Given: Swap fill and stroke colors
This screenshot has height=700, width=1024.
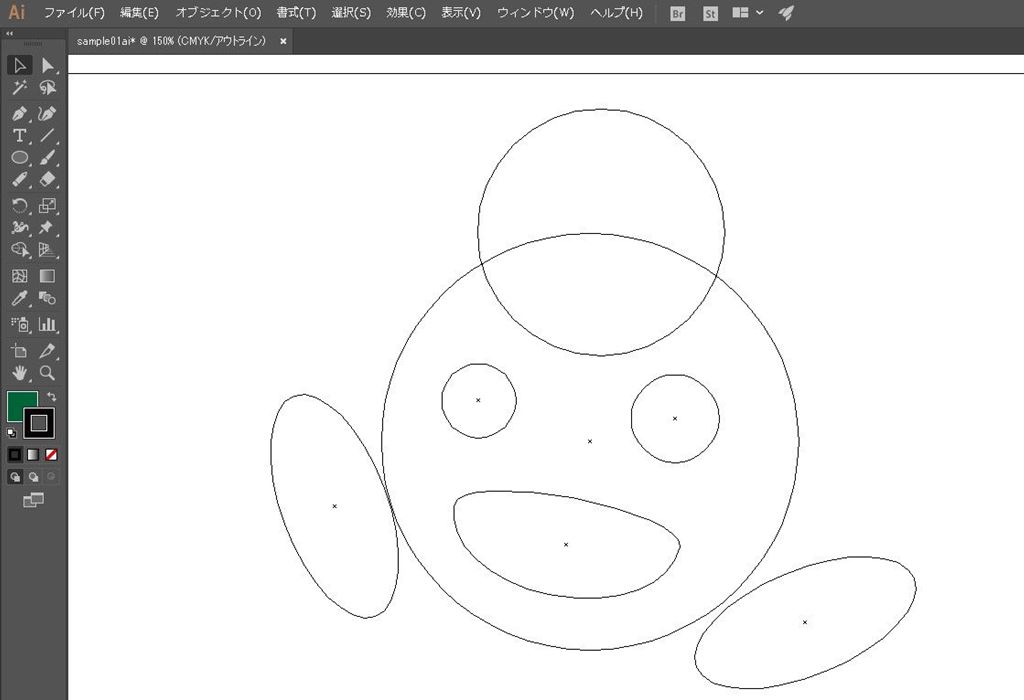Looking at the screenshot, I should 52,397.
